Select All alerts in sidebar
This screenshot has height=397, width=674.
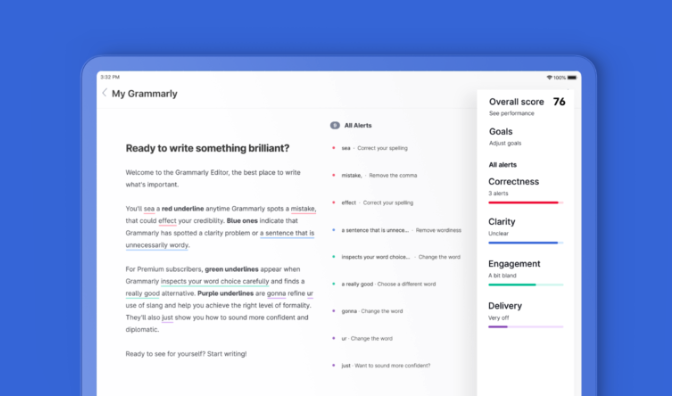[502, 165]
